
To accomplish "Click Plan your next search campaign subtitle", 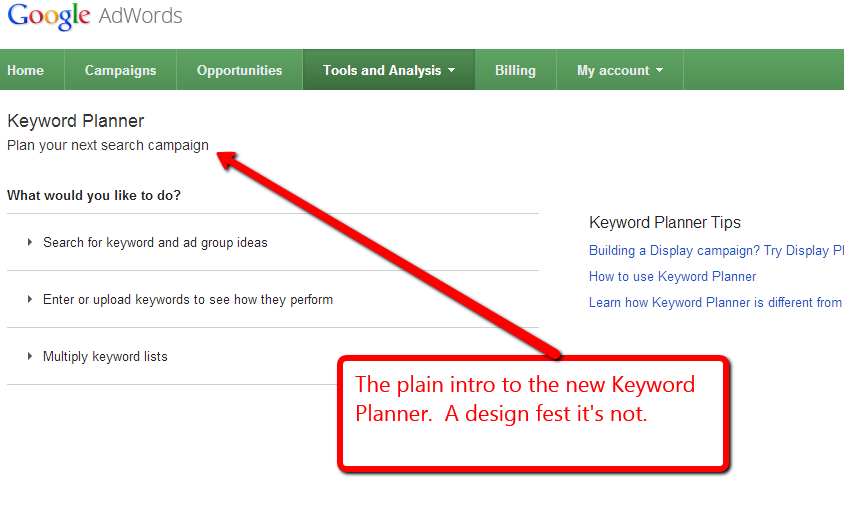I will pos(108,145).
